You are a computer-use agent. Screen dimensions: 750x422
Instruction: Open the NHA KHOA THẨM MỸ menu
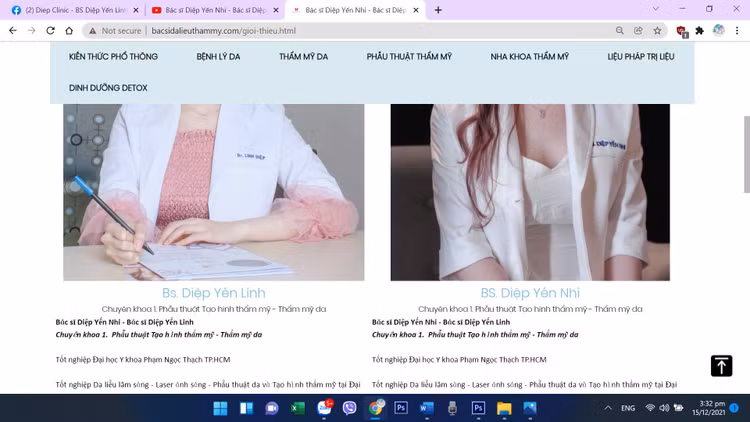(529, 57)
